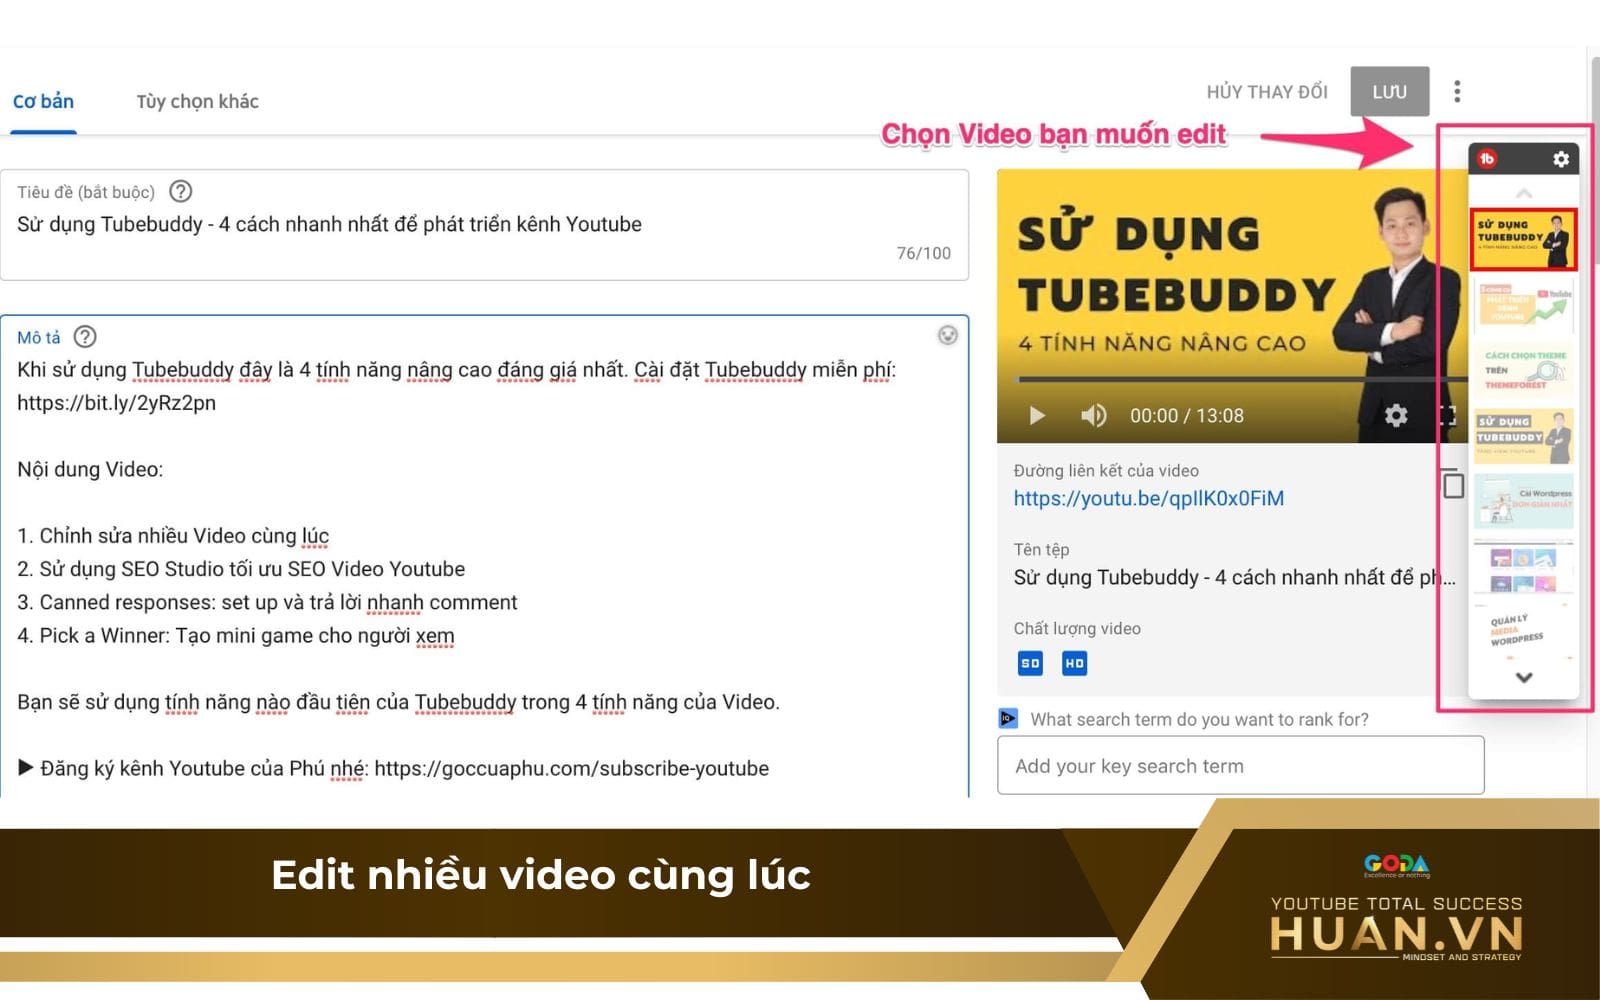Select the gray Sử dụng Tubebuddy thumbnail
Screen dimensions: 1600x1000
[1524, 436]
